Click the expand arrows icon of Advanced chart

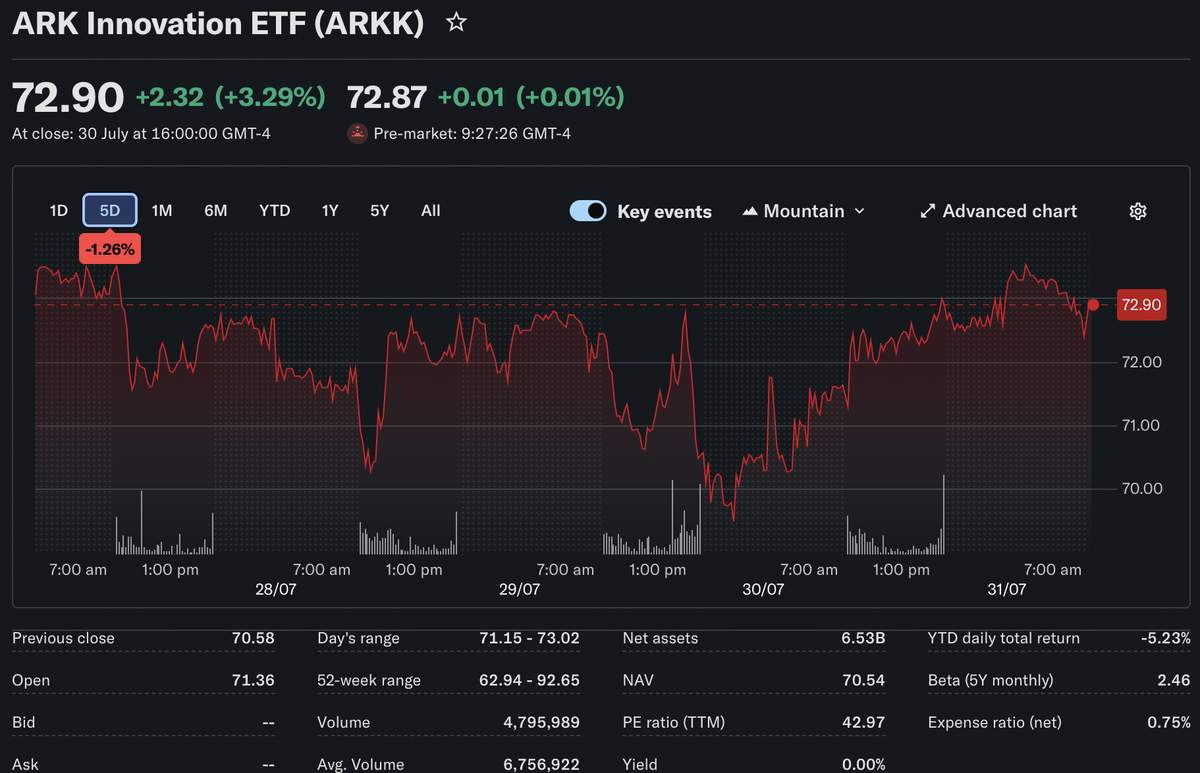(927, 211)
